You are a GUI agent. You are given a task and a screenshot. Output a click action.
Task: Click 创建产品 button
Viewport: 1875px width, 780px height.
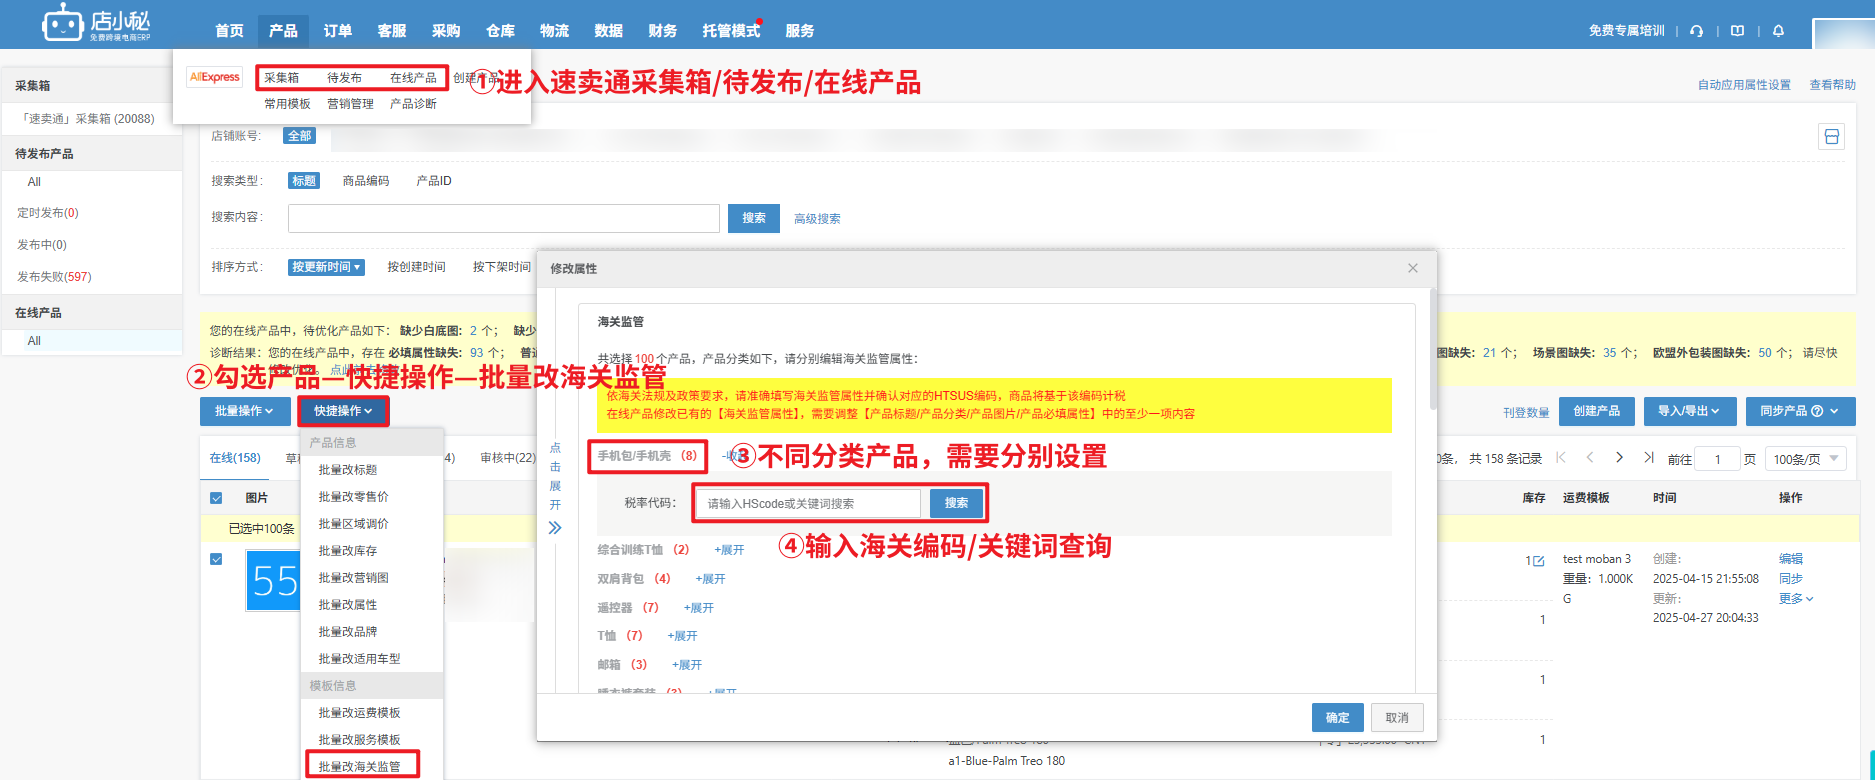pyautogui.click(x=1597, y=411)
